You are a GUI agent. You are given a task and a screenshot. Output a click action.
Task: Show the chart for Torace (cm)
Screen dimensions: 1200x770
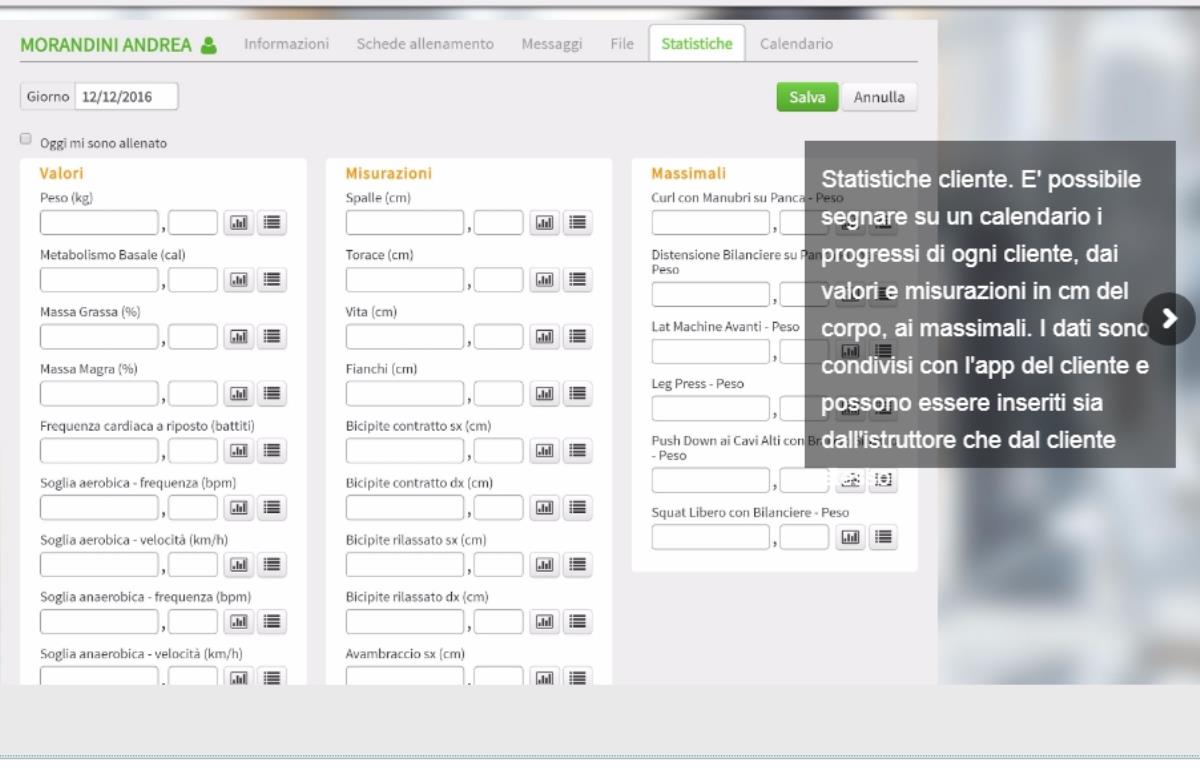(544, 280)
